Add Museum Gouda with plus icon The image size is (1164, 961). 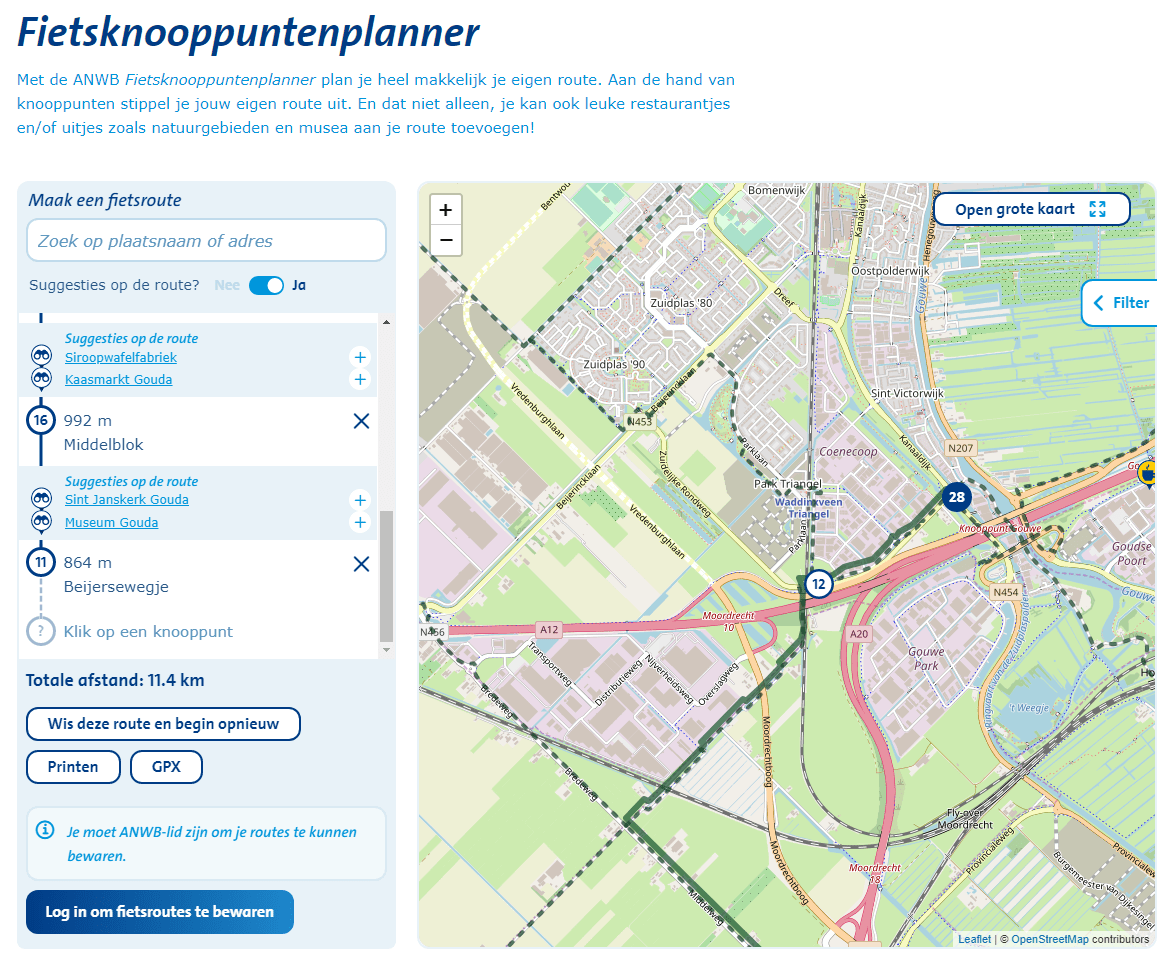coord(360,522)
